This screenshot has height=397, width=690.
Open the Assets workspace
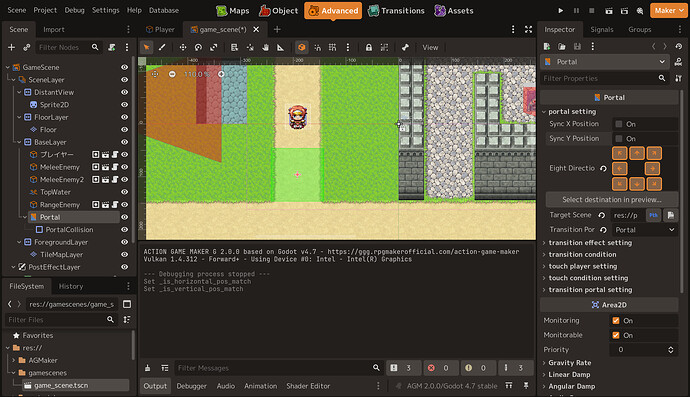coord(454,11)
